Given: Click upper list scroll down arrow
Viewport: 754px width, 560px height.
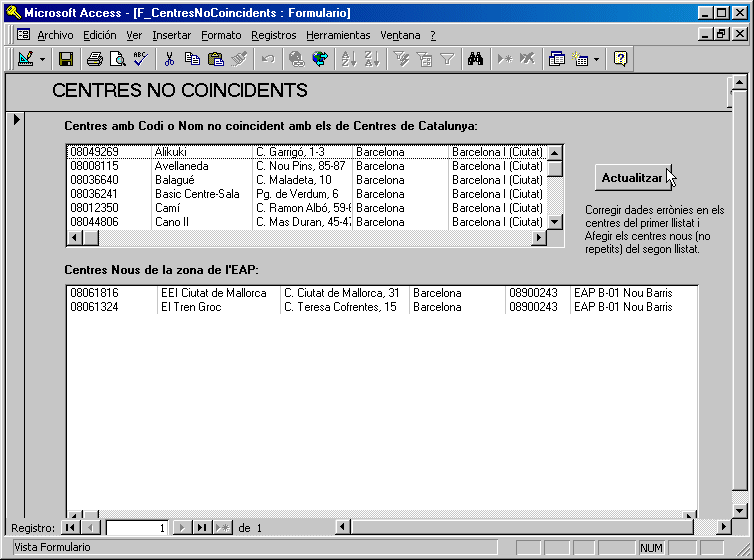Looking at the screenshot, I should click(x=554, y=222).
